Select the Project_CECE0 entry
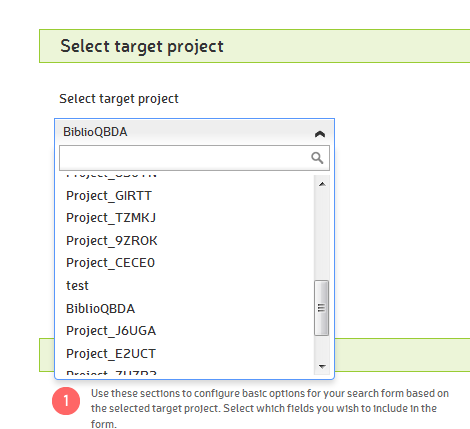Screen dimensions: 470x429 pyautogui.click(x=190, y=263)
